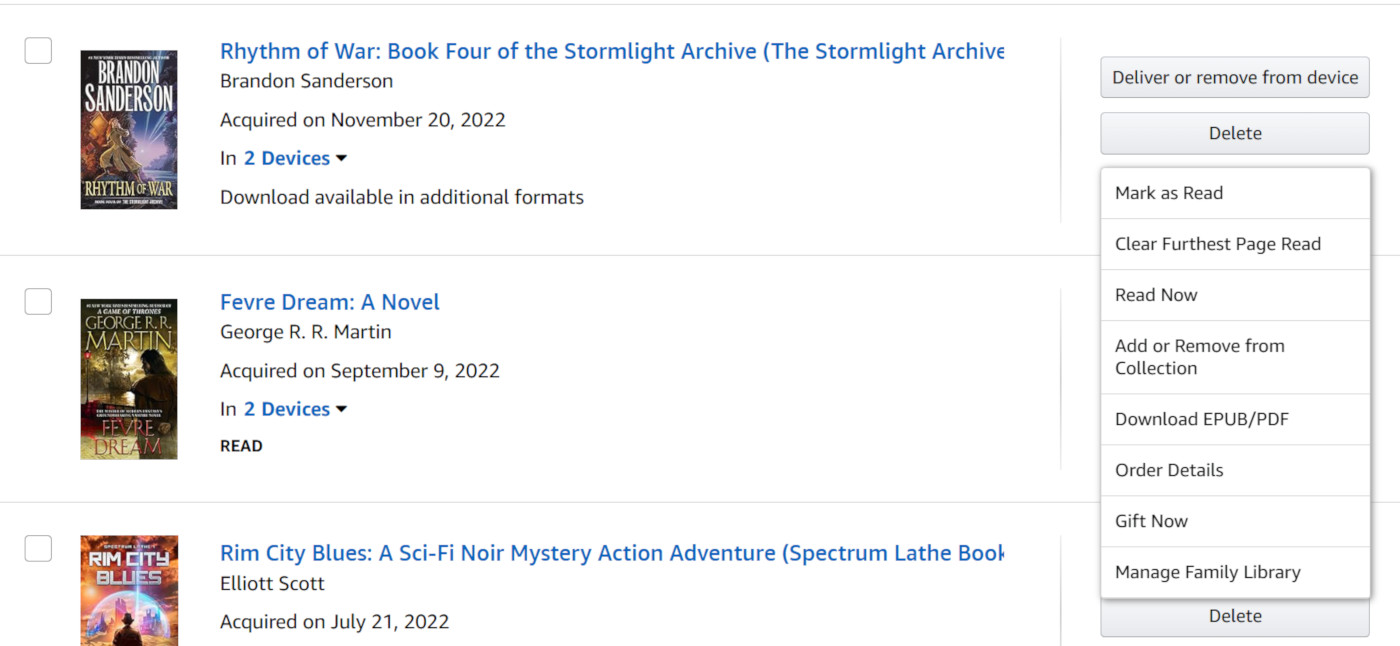Expand 2 Devices under Fevre Dream

(x=295, y=409)
